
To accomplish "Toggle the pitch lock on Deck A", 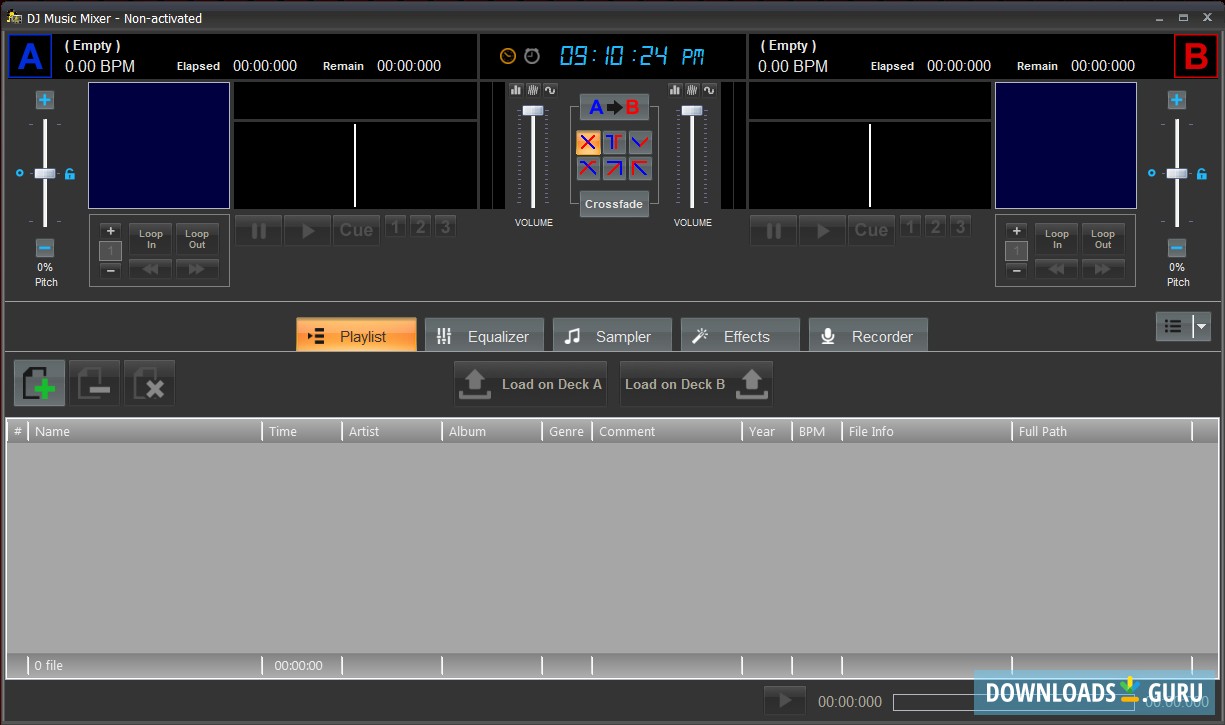I will [x=70, y=174].
